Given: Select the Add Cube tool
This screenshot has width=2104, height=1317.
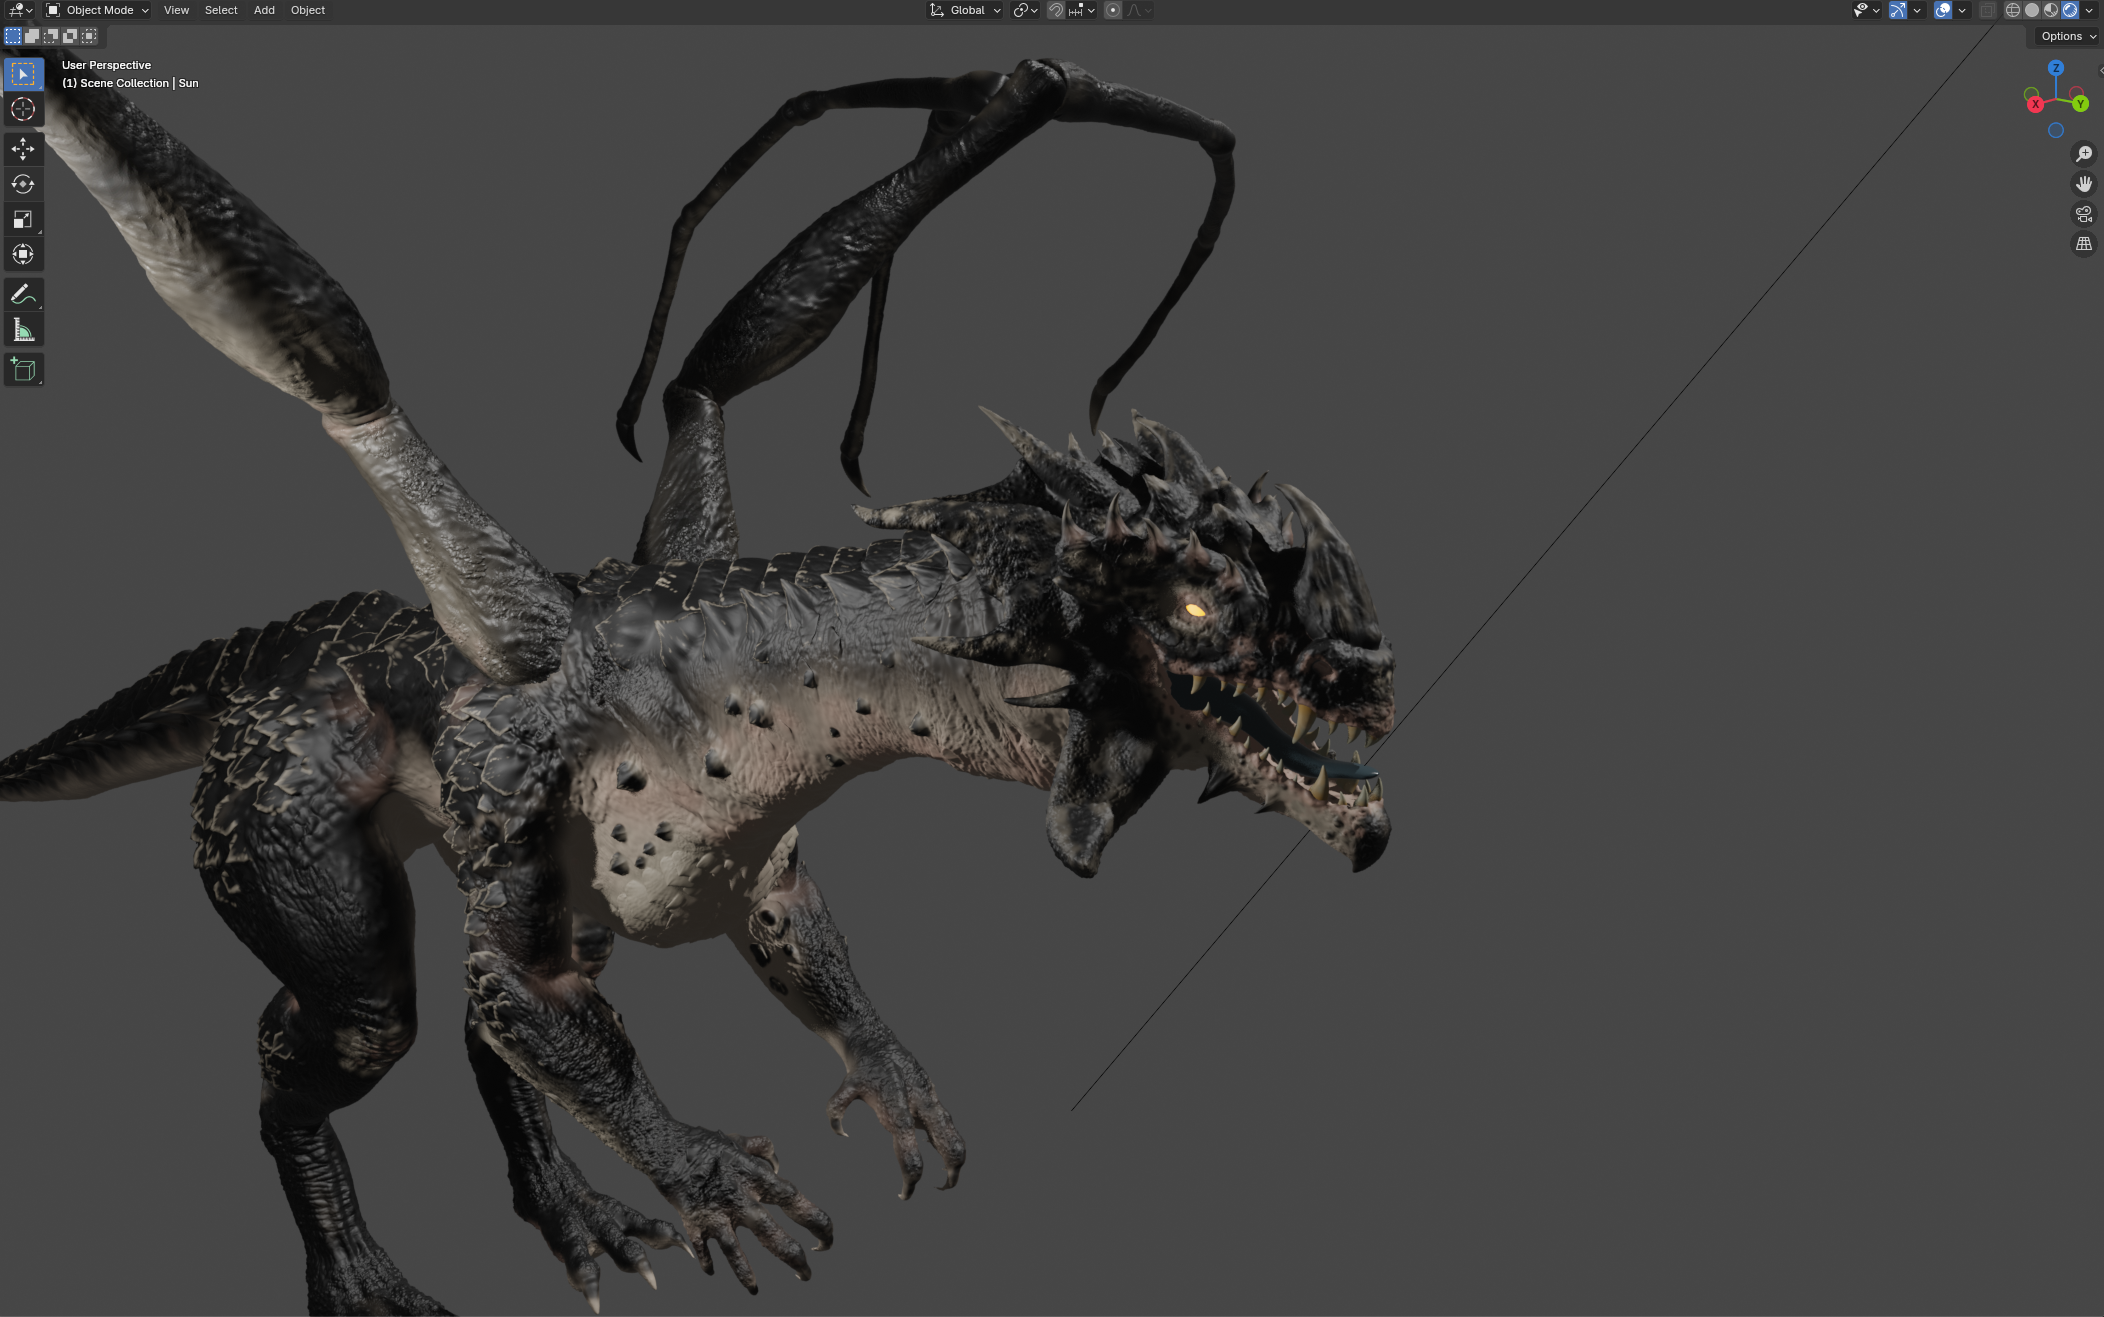Looking at the screenshot, I should (x=23, y=369).
